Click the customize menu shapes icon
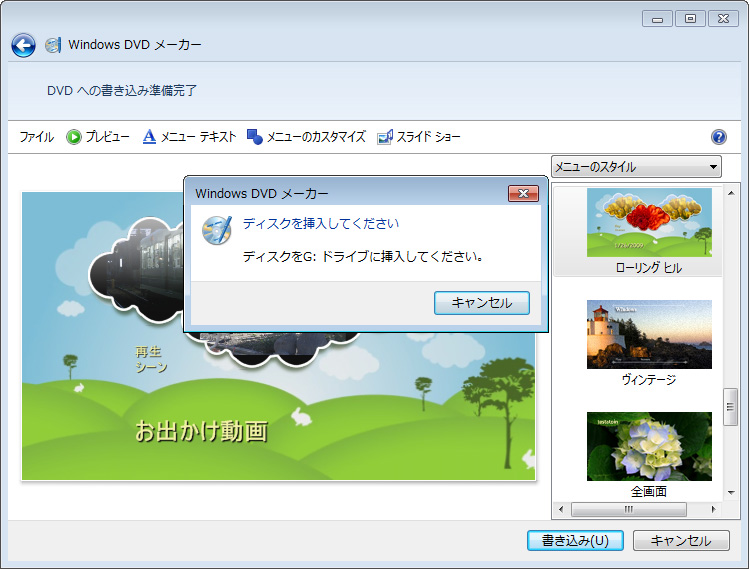 coord(255,137)
